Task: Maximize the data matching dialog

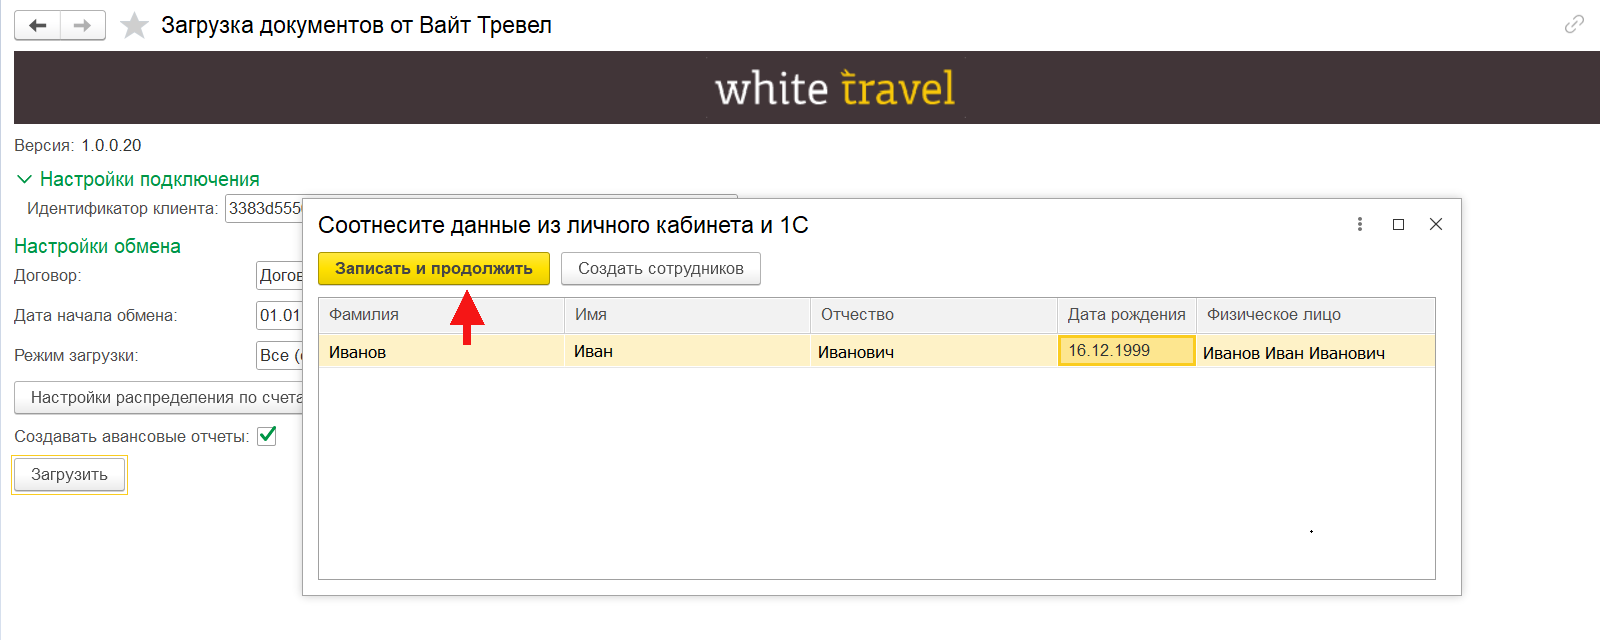Action: [x=1398, y=224]
